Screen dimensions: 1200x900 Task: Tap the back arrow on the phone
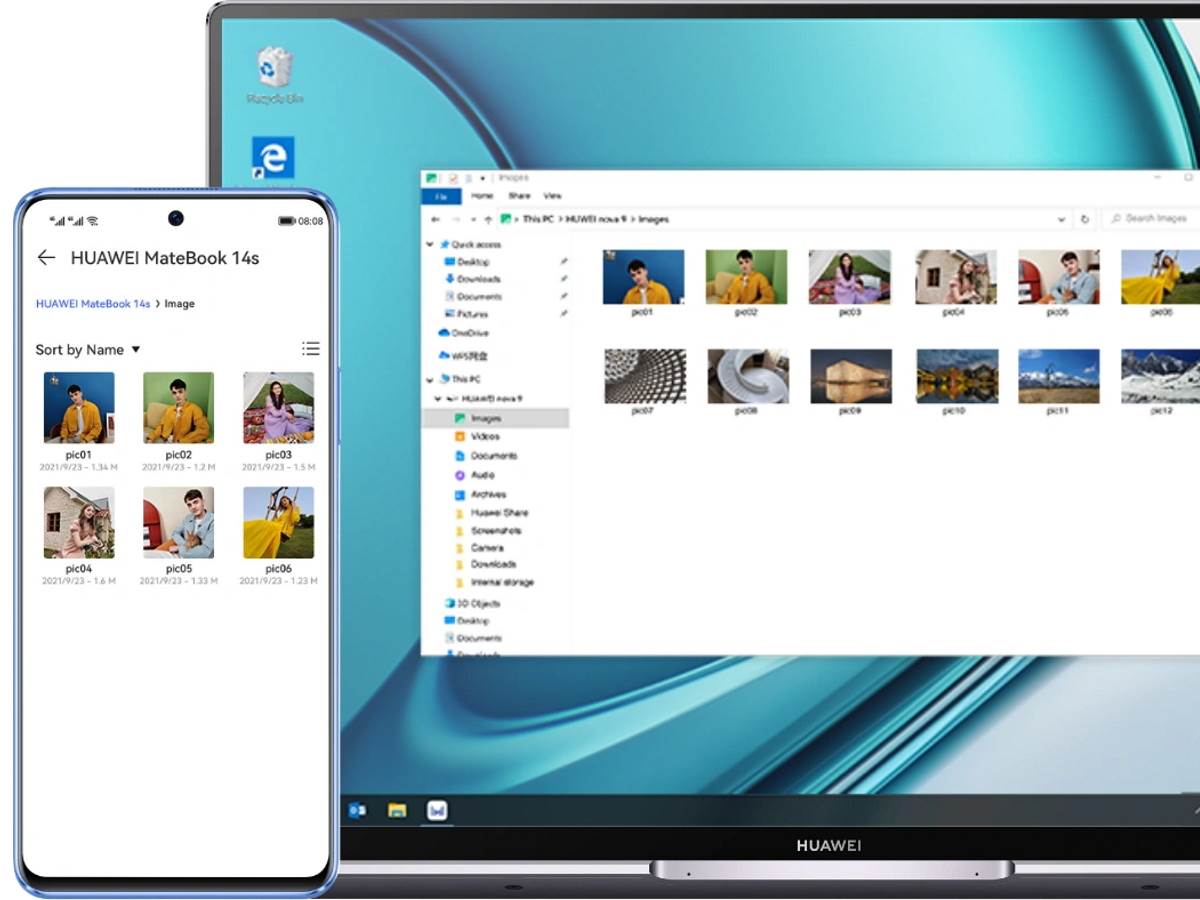46,258
